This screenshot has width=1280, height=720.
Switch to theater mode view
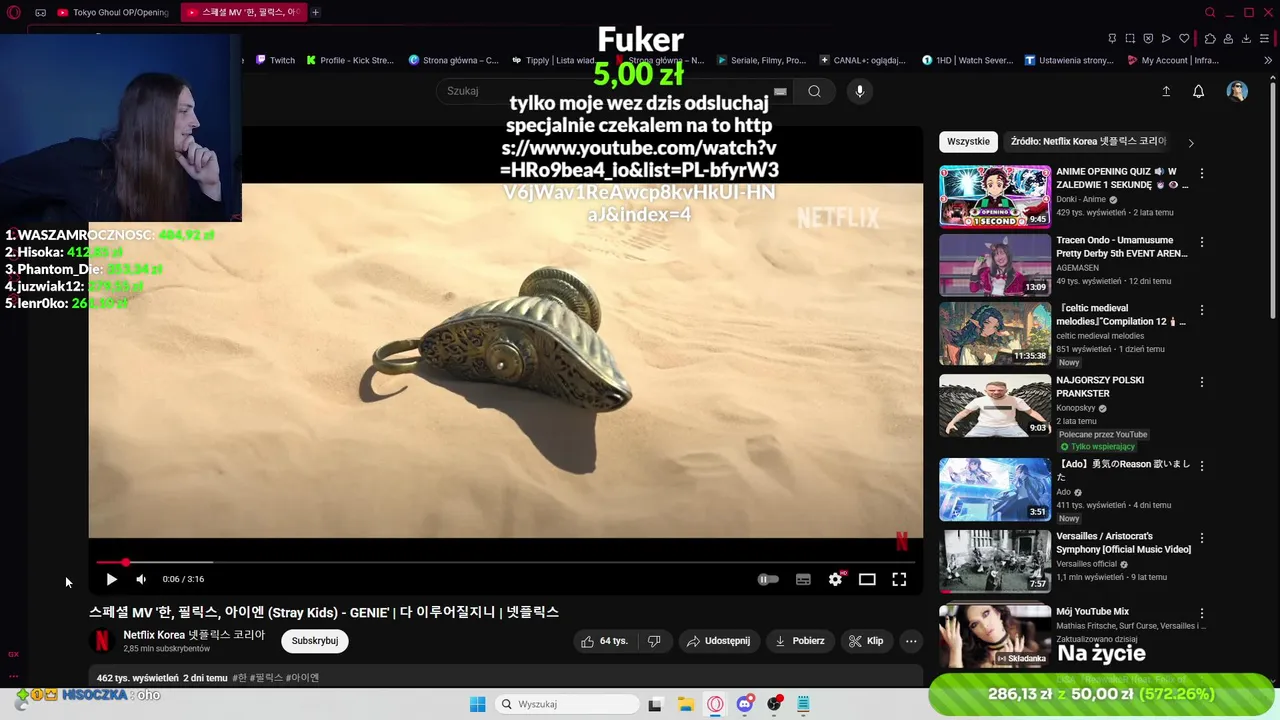(867, 579)
